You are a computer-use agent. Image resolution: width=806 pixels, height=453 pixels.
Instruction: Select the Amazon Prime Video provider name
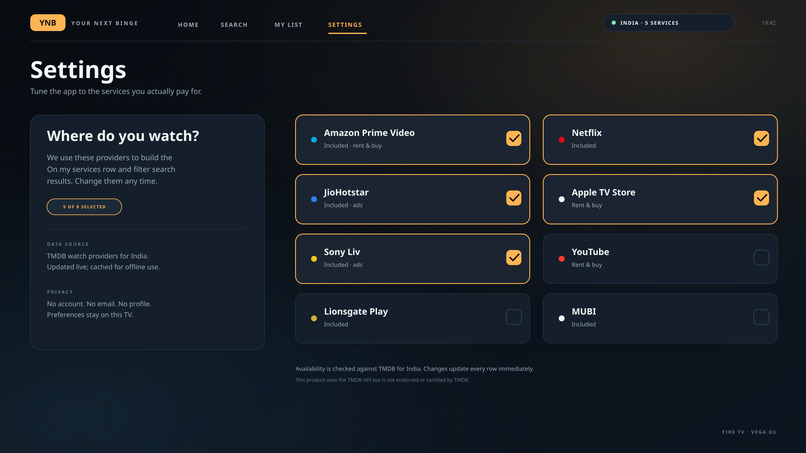369,133
